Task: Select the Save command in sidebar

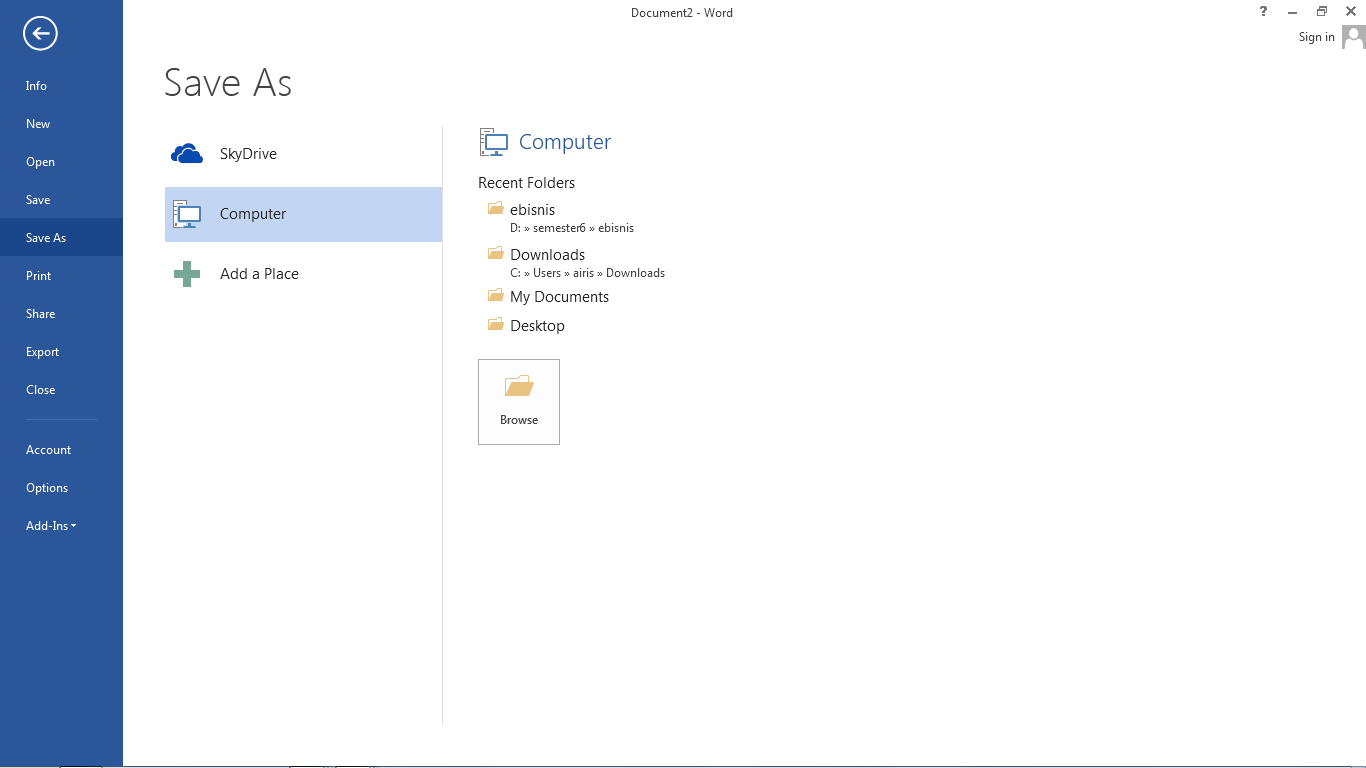Action: click(x=37, y=199)
